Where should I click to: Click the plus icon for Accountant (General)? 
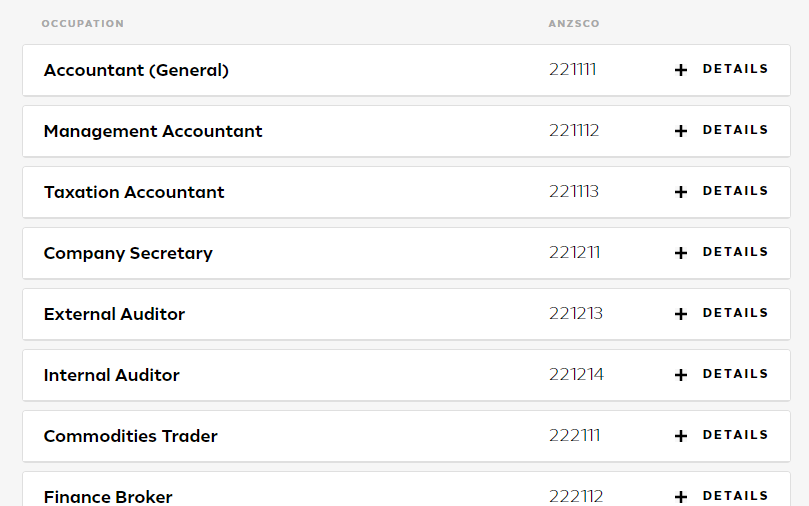tap(681, 70)
